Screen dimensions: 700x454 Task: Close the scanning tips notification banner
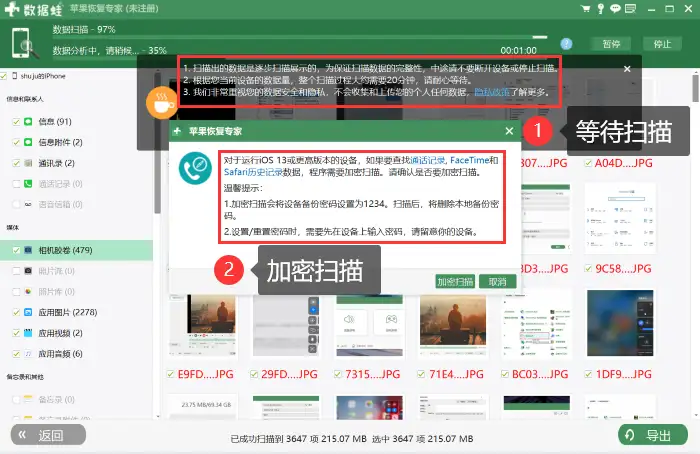click(627, 69)
